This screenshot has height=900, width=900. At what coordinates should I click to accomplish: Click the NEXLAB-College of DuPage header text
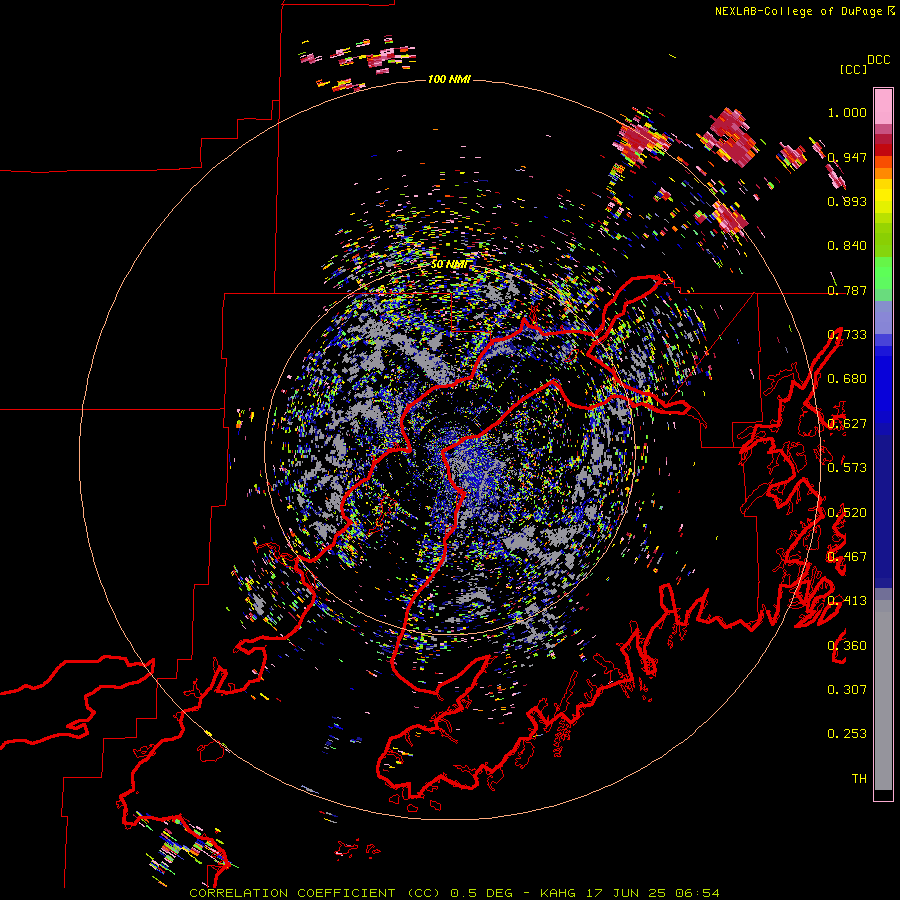(800, 11)
